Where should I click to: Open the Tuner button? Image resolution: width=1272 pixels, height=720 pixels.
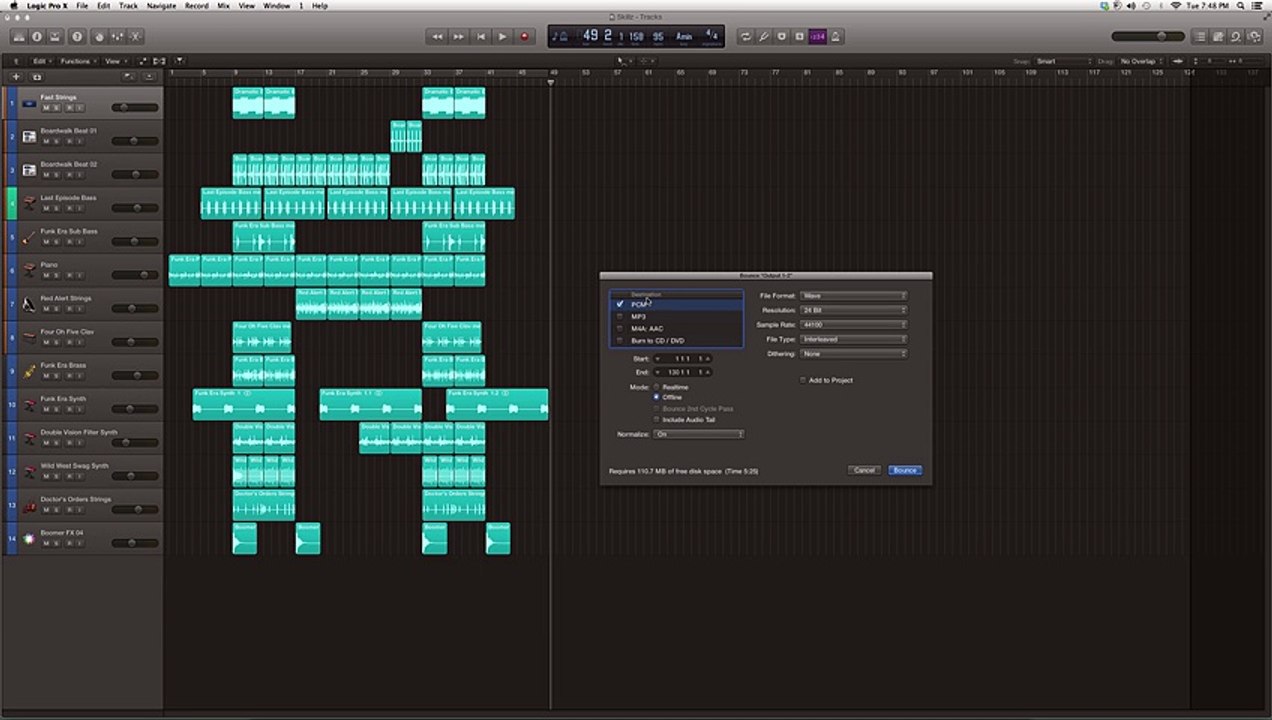click(764, 37)
